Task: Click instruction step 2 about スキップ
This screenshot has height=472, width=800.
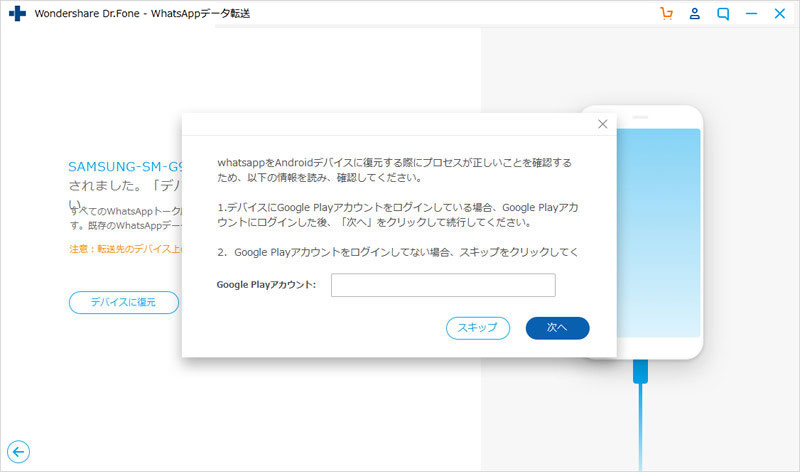Action: pos(398,252)
